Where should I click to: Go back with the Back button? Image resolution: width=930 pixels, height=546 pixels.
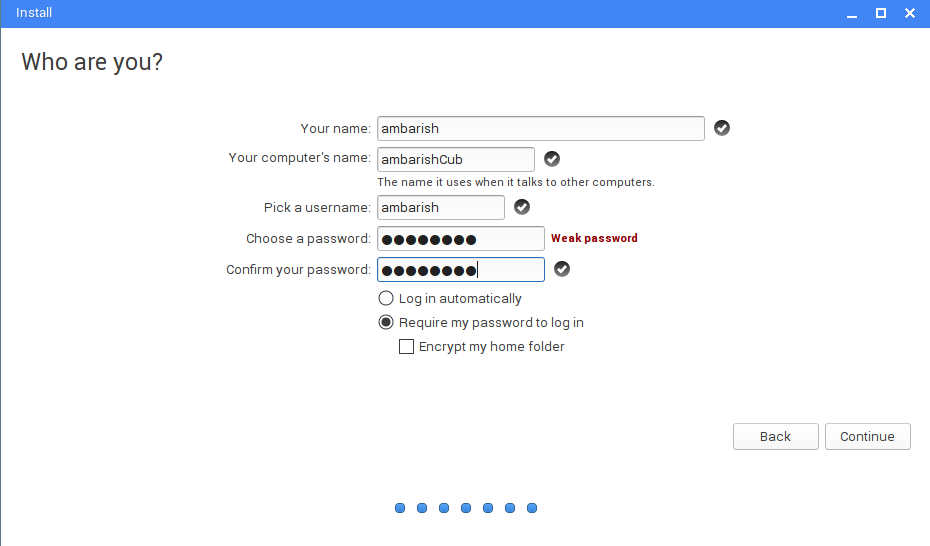[775, 436]
